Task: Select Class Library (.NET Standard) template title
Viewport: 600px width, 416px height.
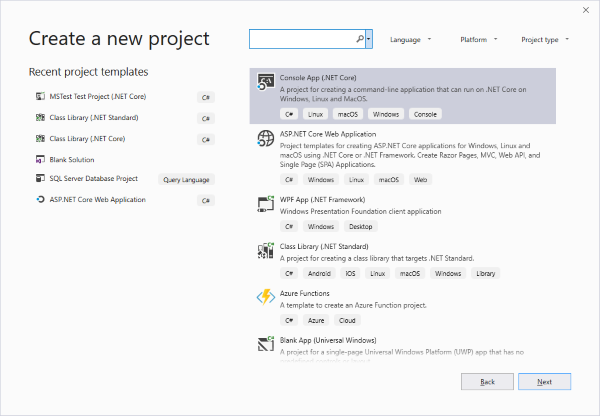Action: [x=324, y=246]
